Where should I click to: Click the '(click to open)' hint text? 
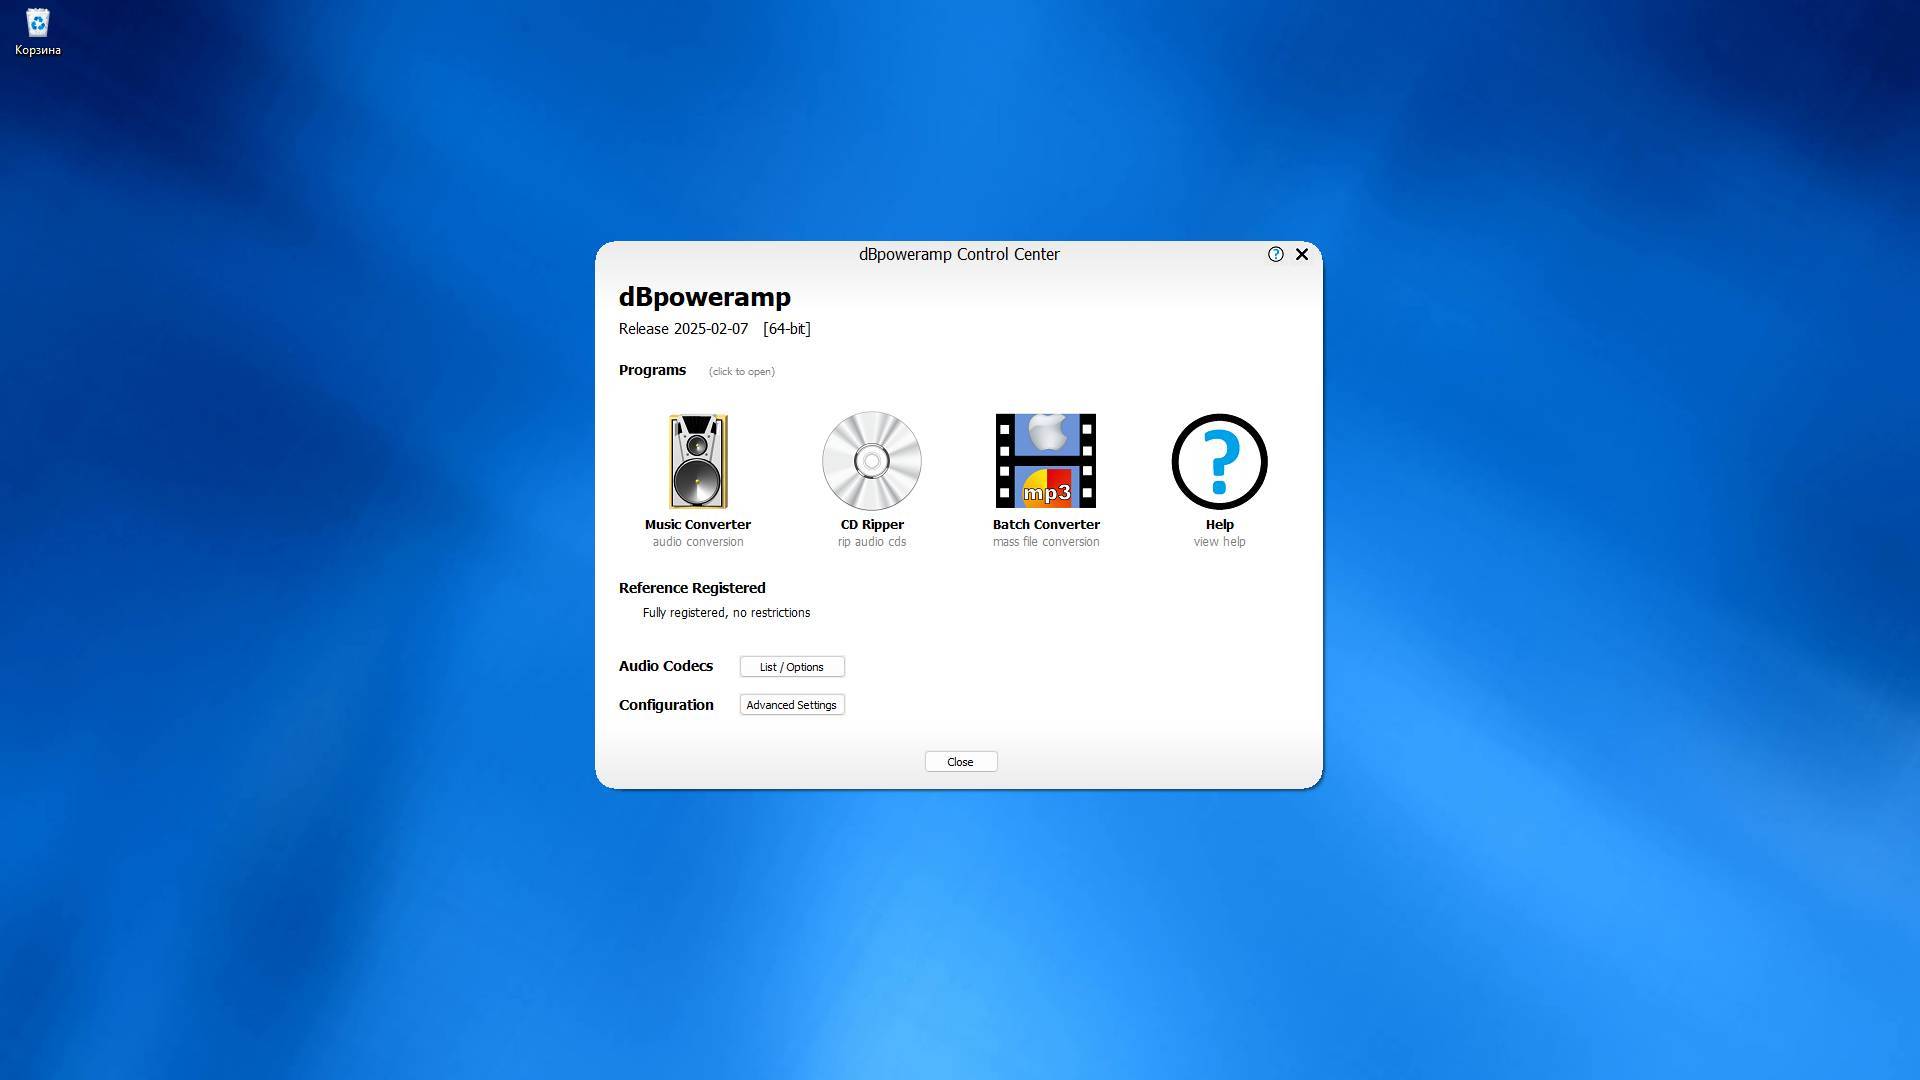tap(742, 372)
